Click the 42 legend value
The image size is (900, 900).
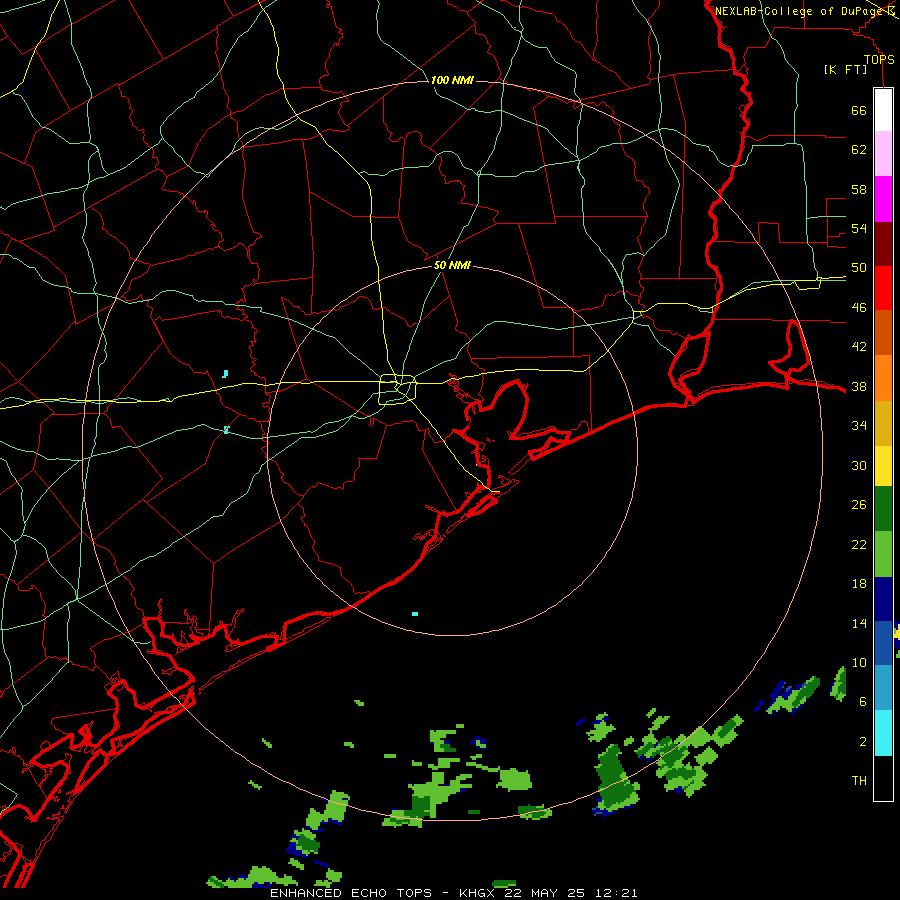pos(859,347)
